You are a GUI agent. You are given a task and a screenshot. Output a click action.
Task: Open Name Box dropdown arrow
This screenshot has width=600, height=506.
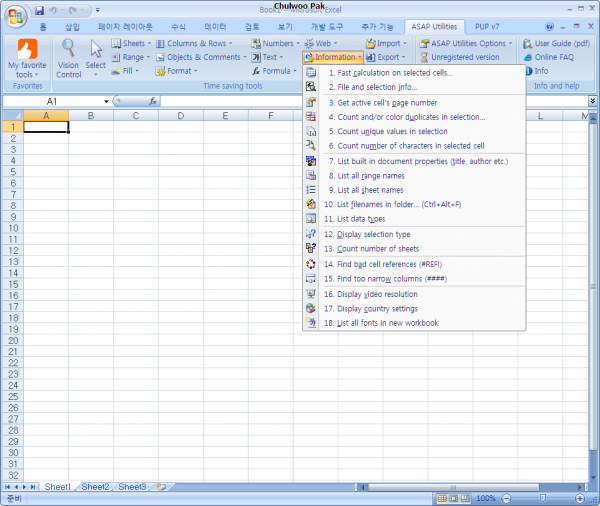click(x=106, y=101)
